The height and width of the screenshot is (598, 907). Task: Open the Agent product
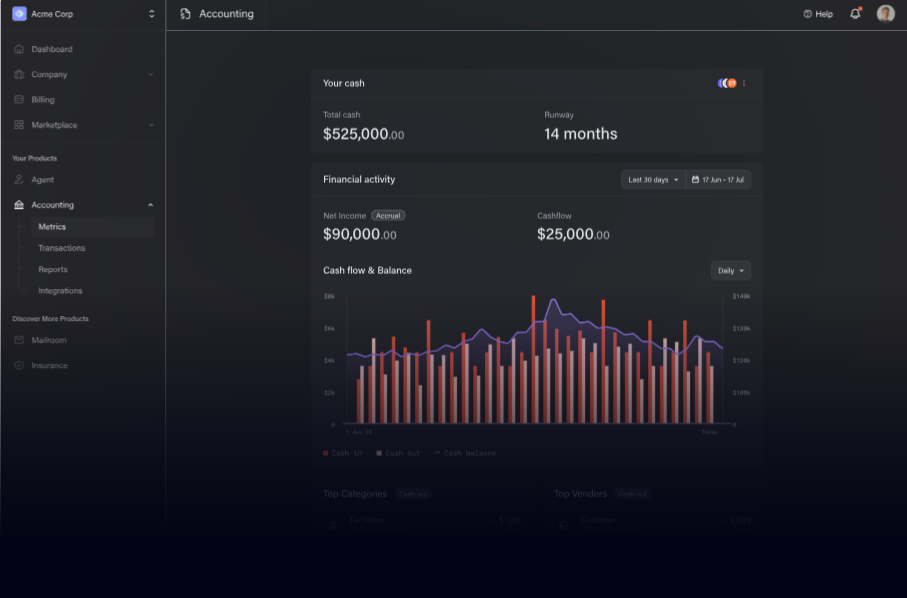pos(42,180)
